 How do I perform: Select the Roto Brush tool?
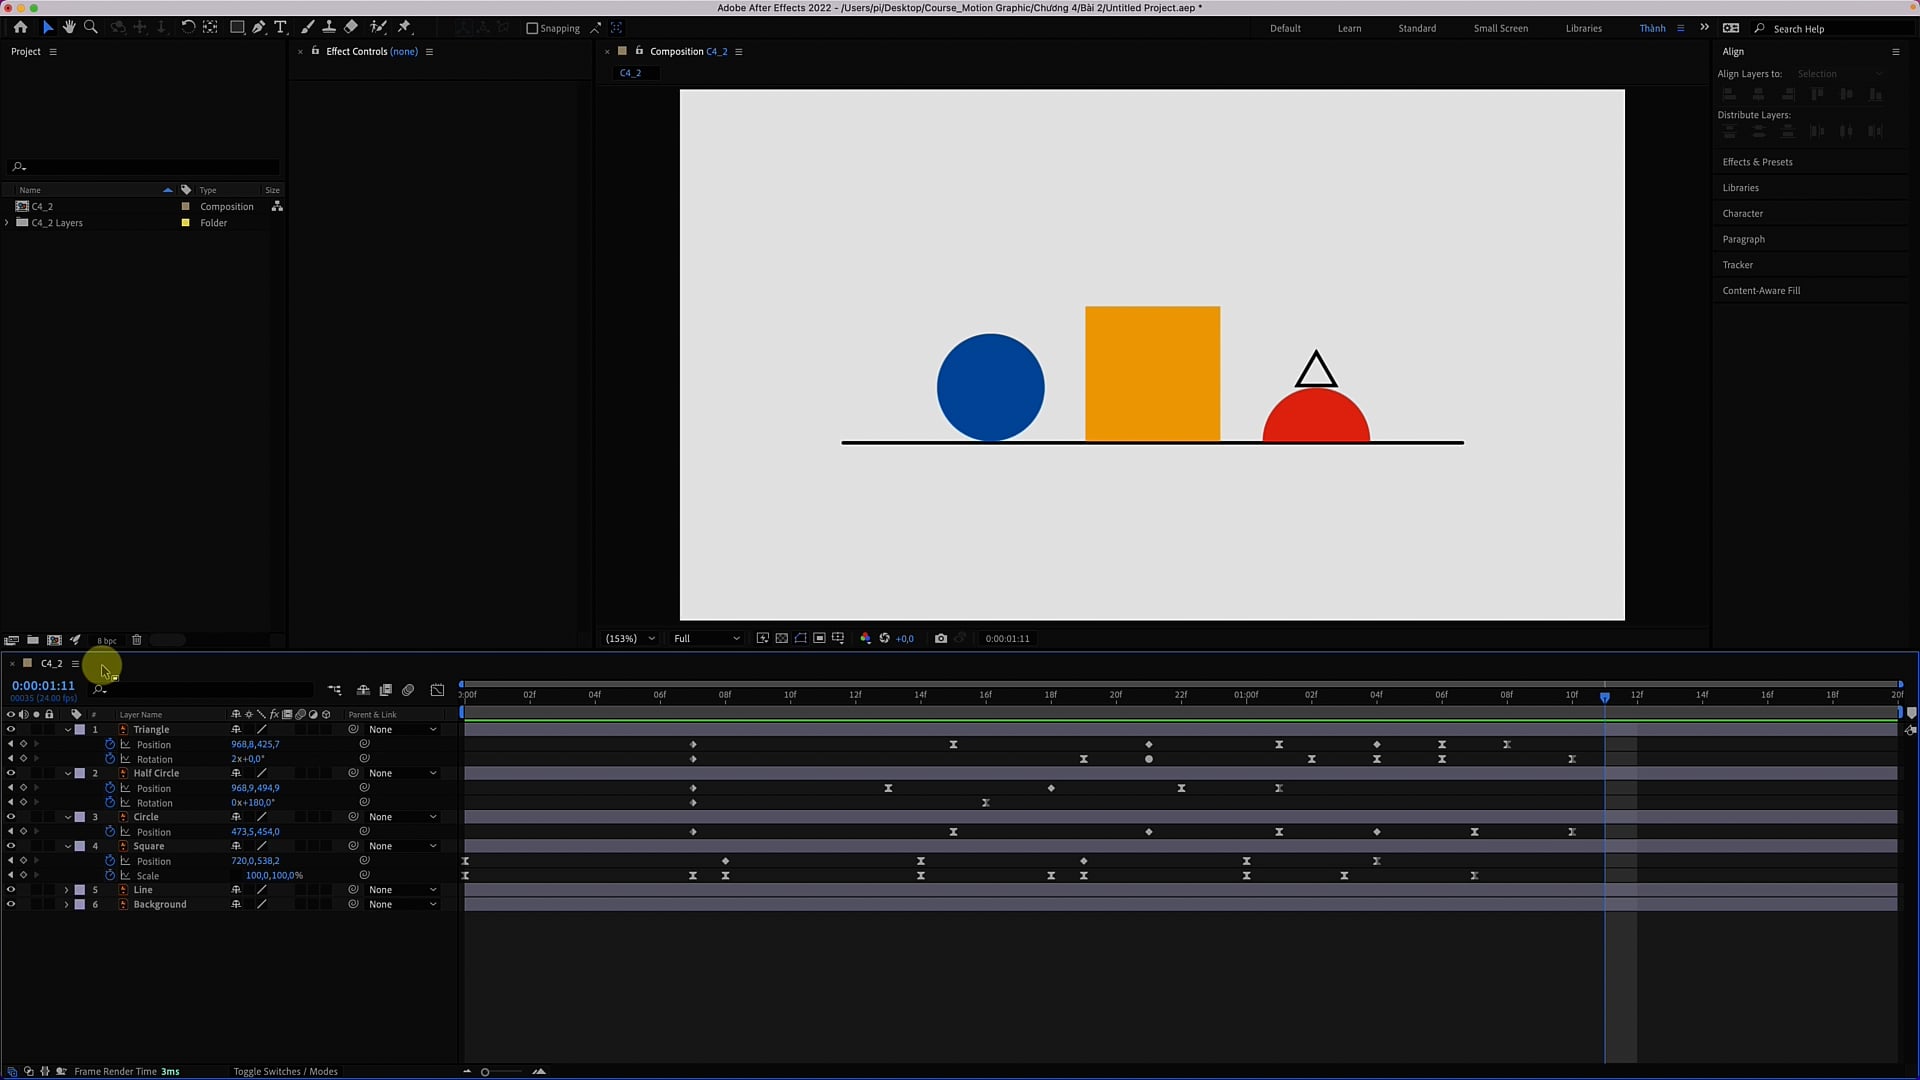pos(378,27)
